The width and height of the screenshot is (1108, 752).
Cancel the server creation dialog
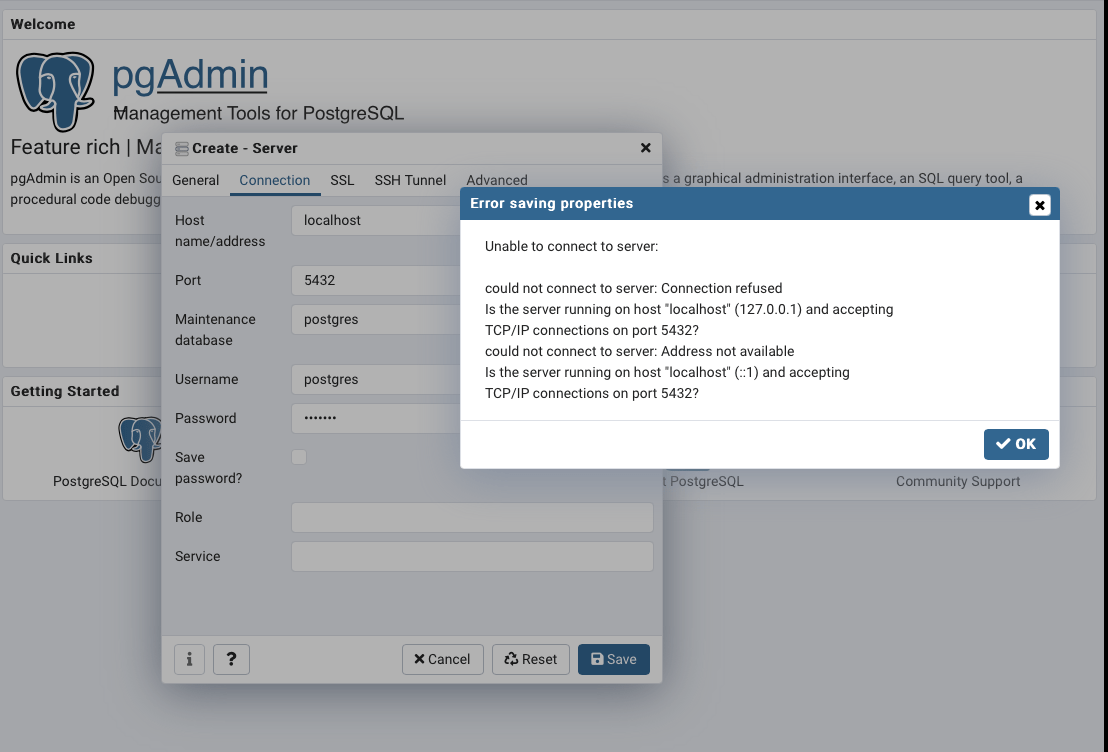pos(442,659)
